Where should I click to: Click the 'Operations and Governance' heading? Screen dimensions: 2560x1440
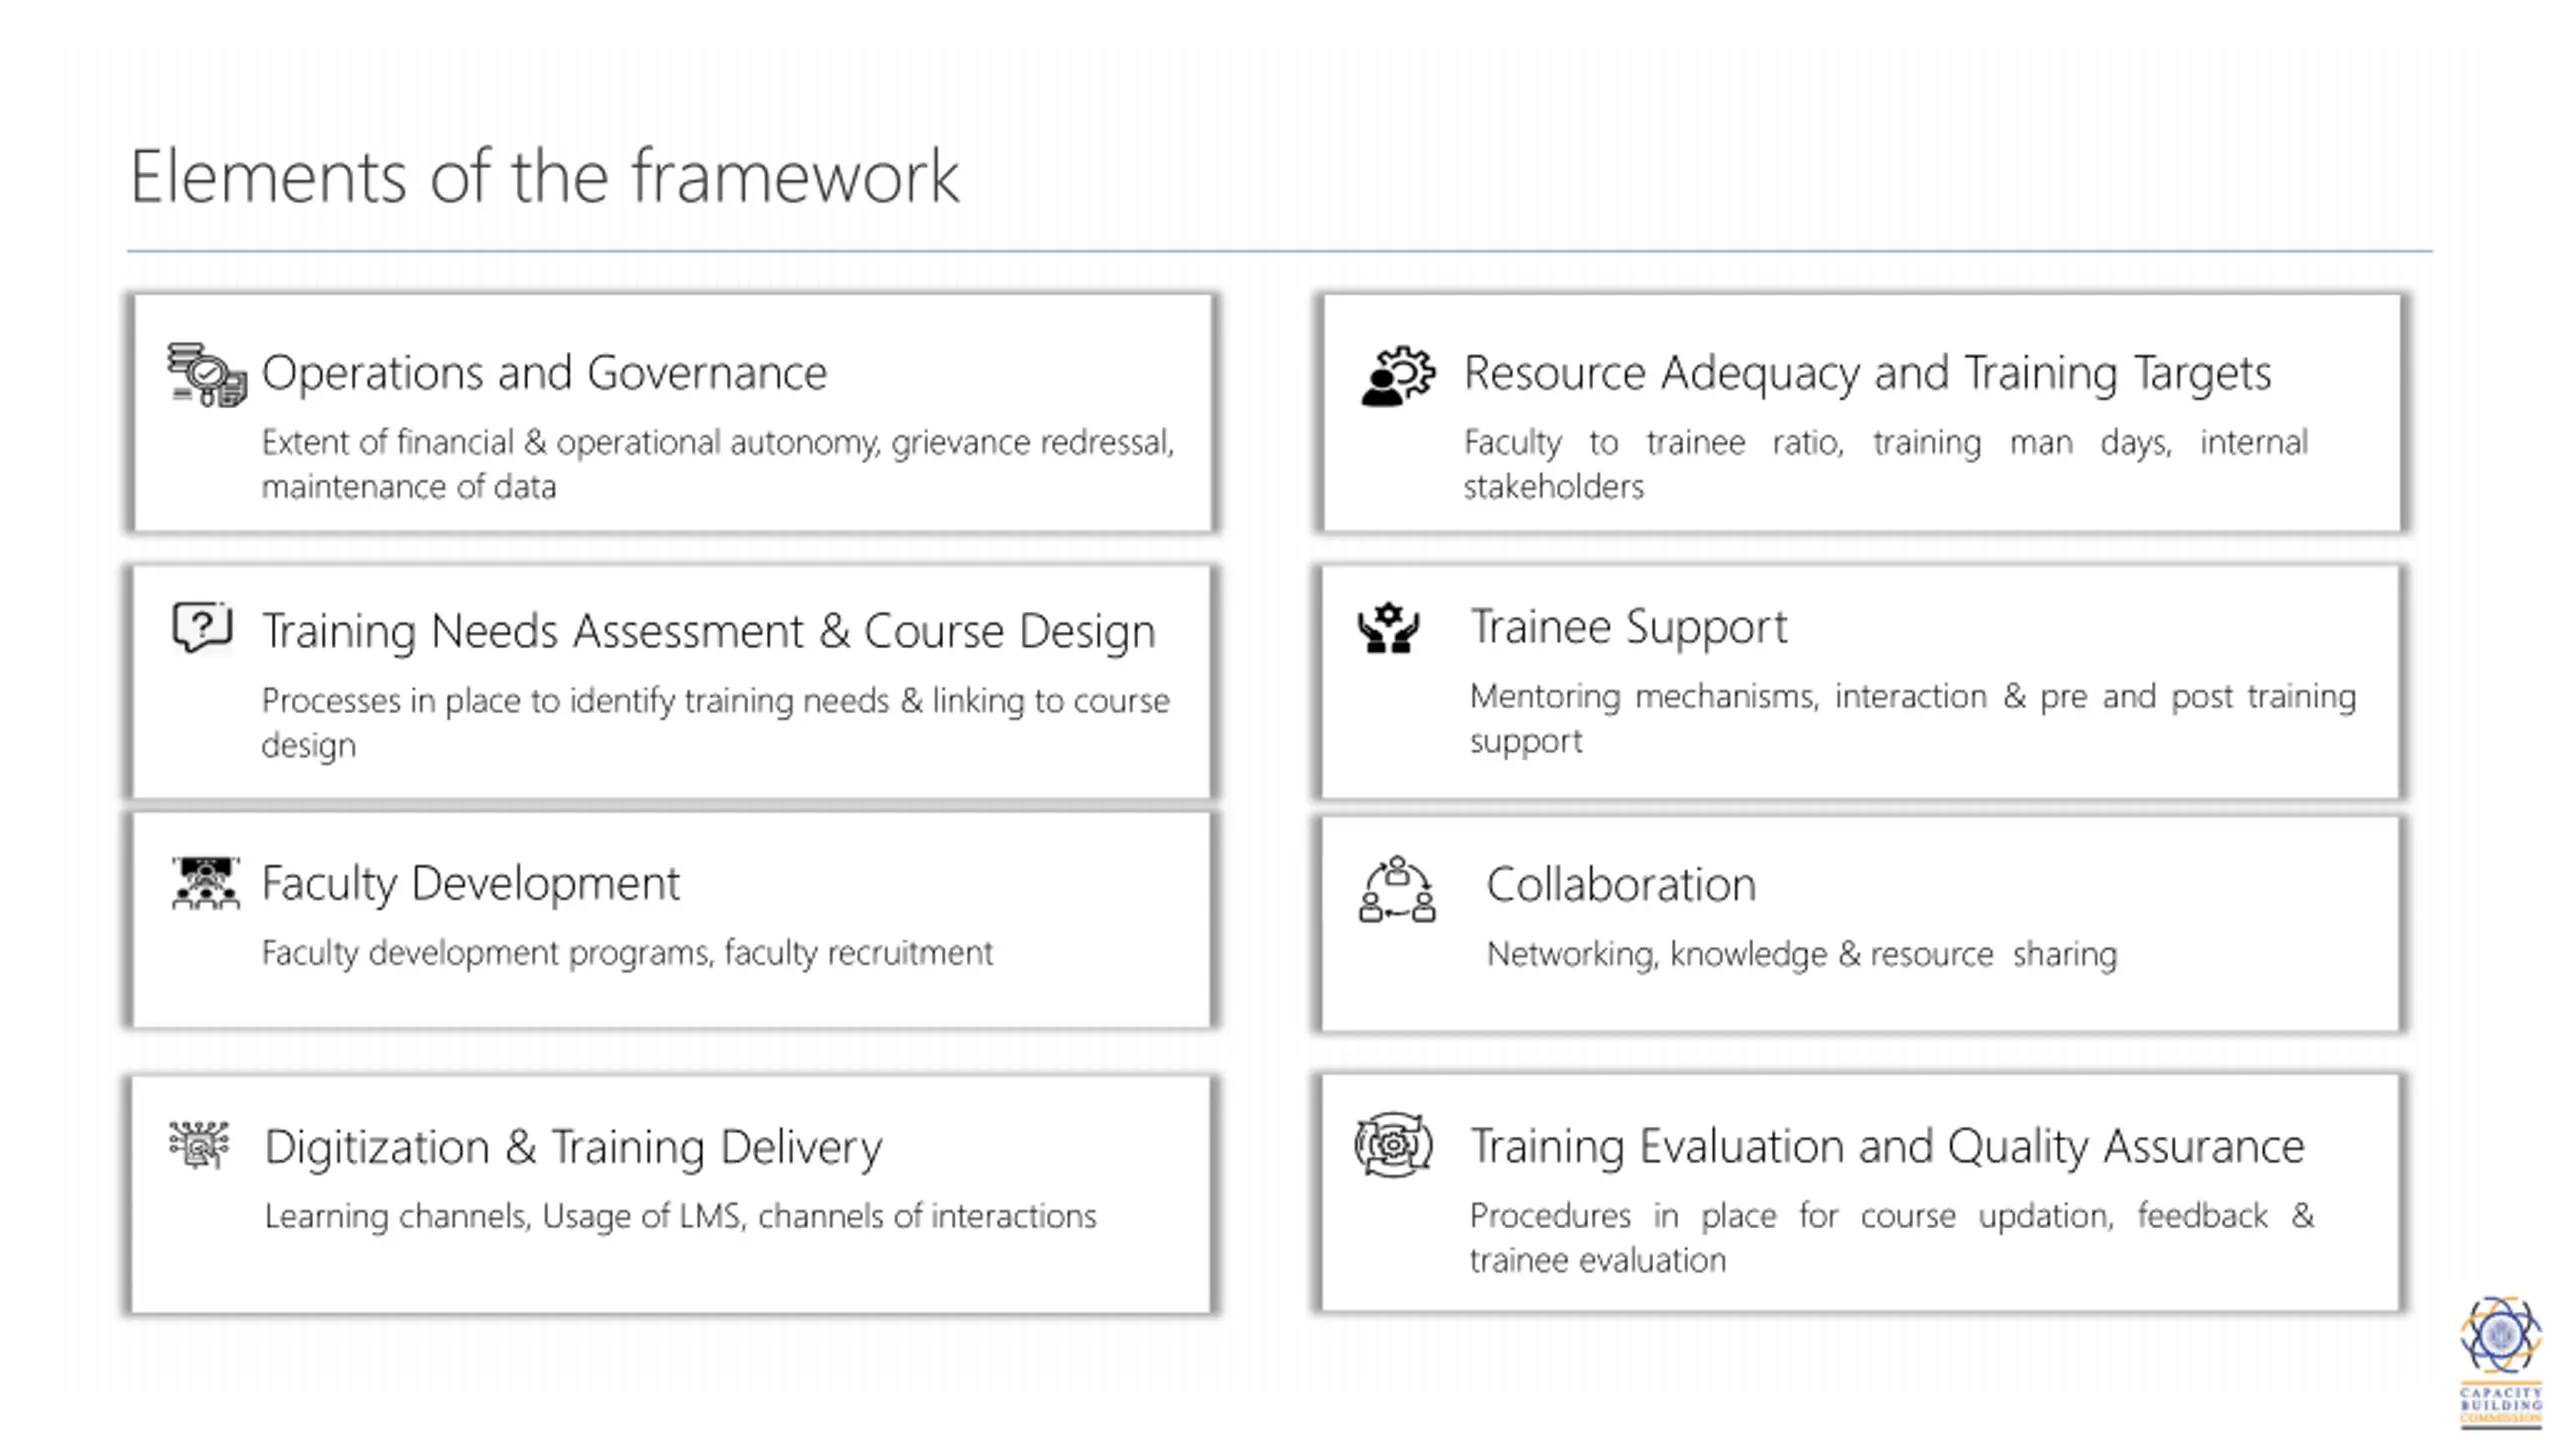pyautogui.click(x=544, y=373)
